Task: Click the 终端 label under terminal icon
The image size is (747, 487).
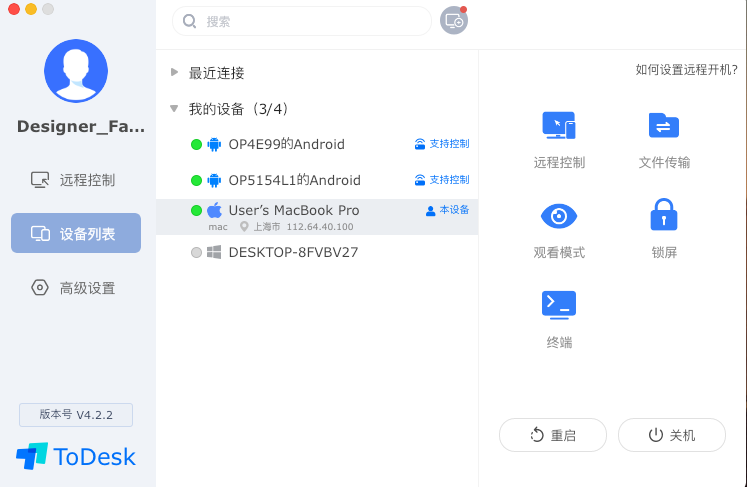Action: [559, 342]
